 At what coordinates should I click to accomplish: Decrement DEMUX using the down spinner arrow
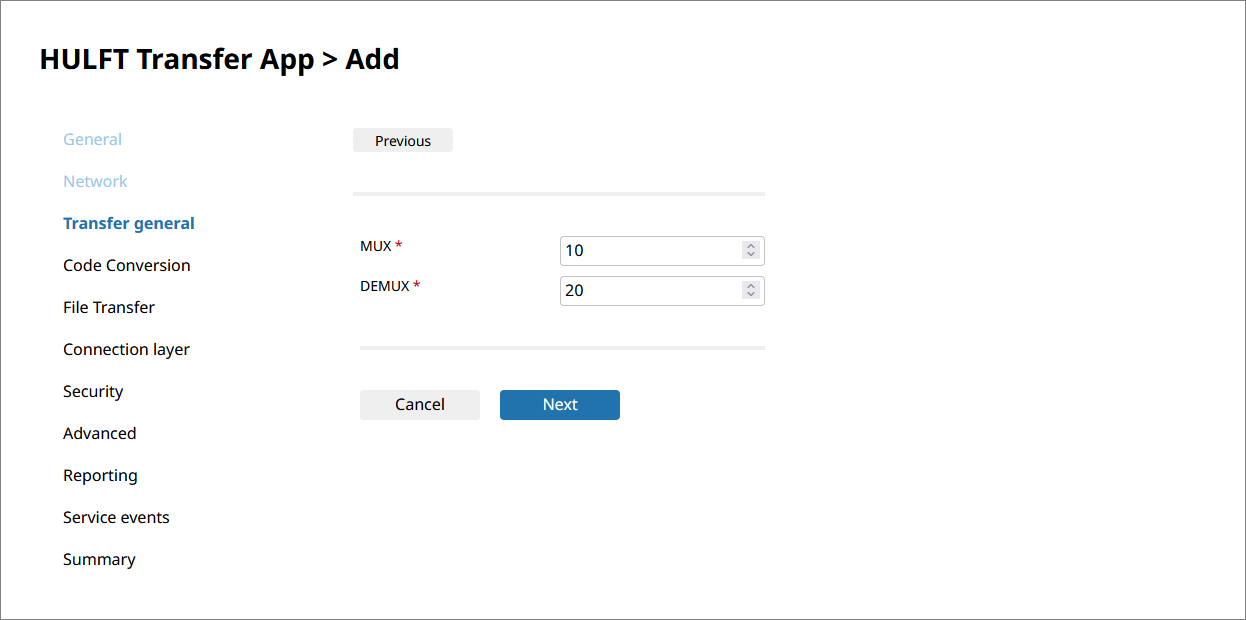point(751,295)
